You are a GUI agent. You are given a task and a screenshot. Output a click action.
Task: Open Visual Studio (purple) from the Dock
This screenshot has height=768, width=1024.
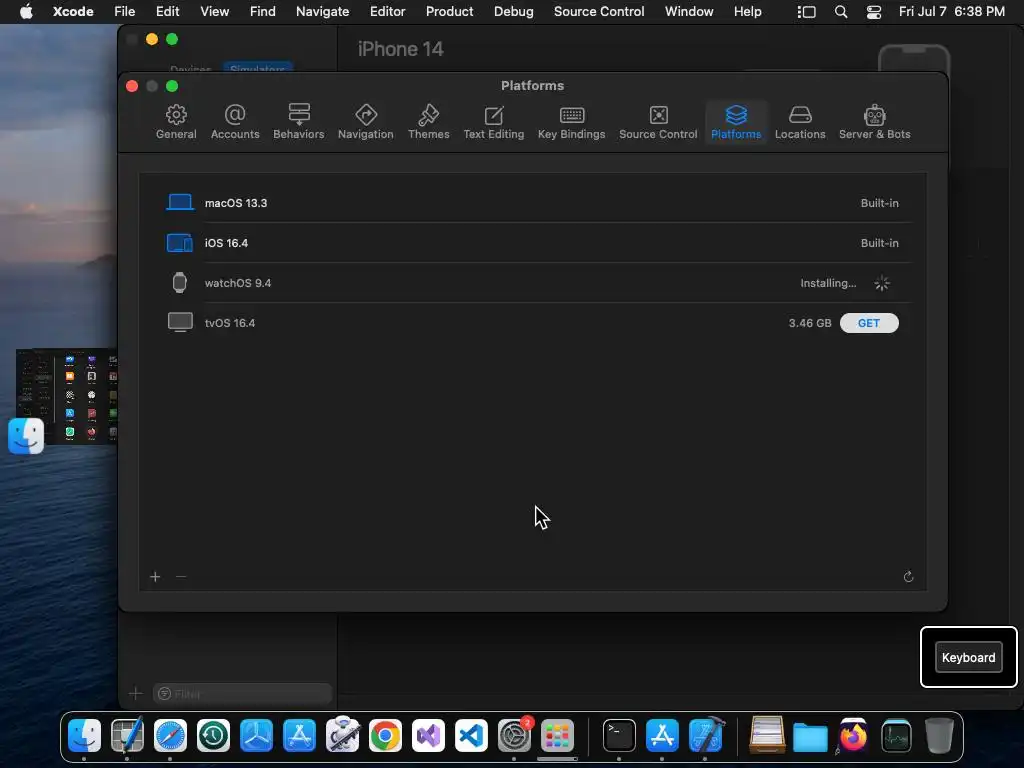point(428,736)
